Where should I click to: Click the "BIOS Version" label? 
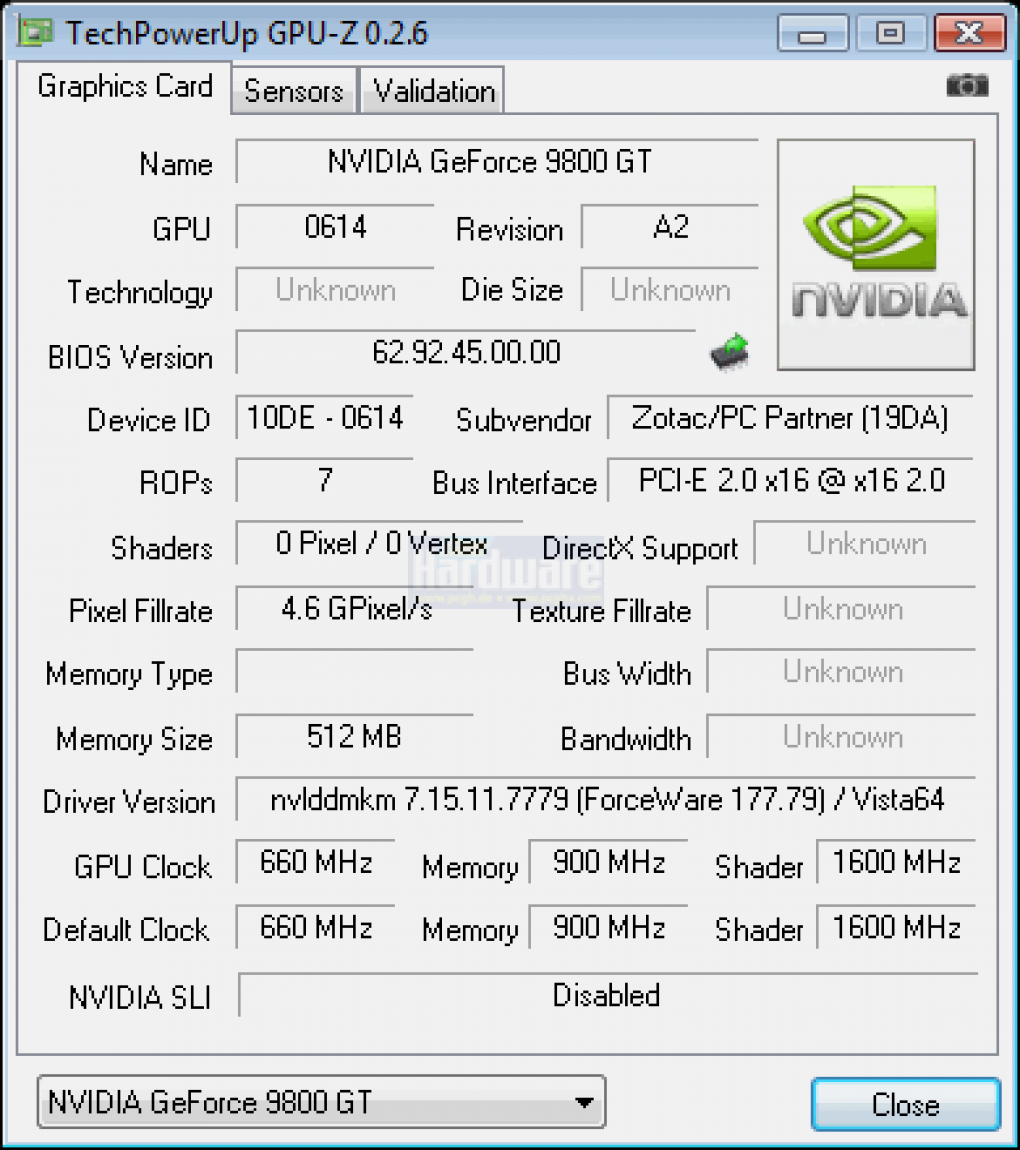point(130,357)
